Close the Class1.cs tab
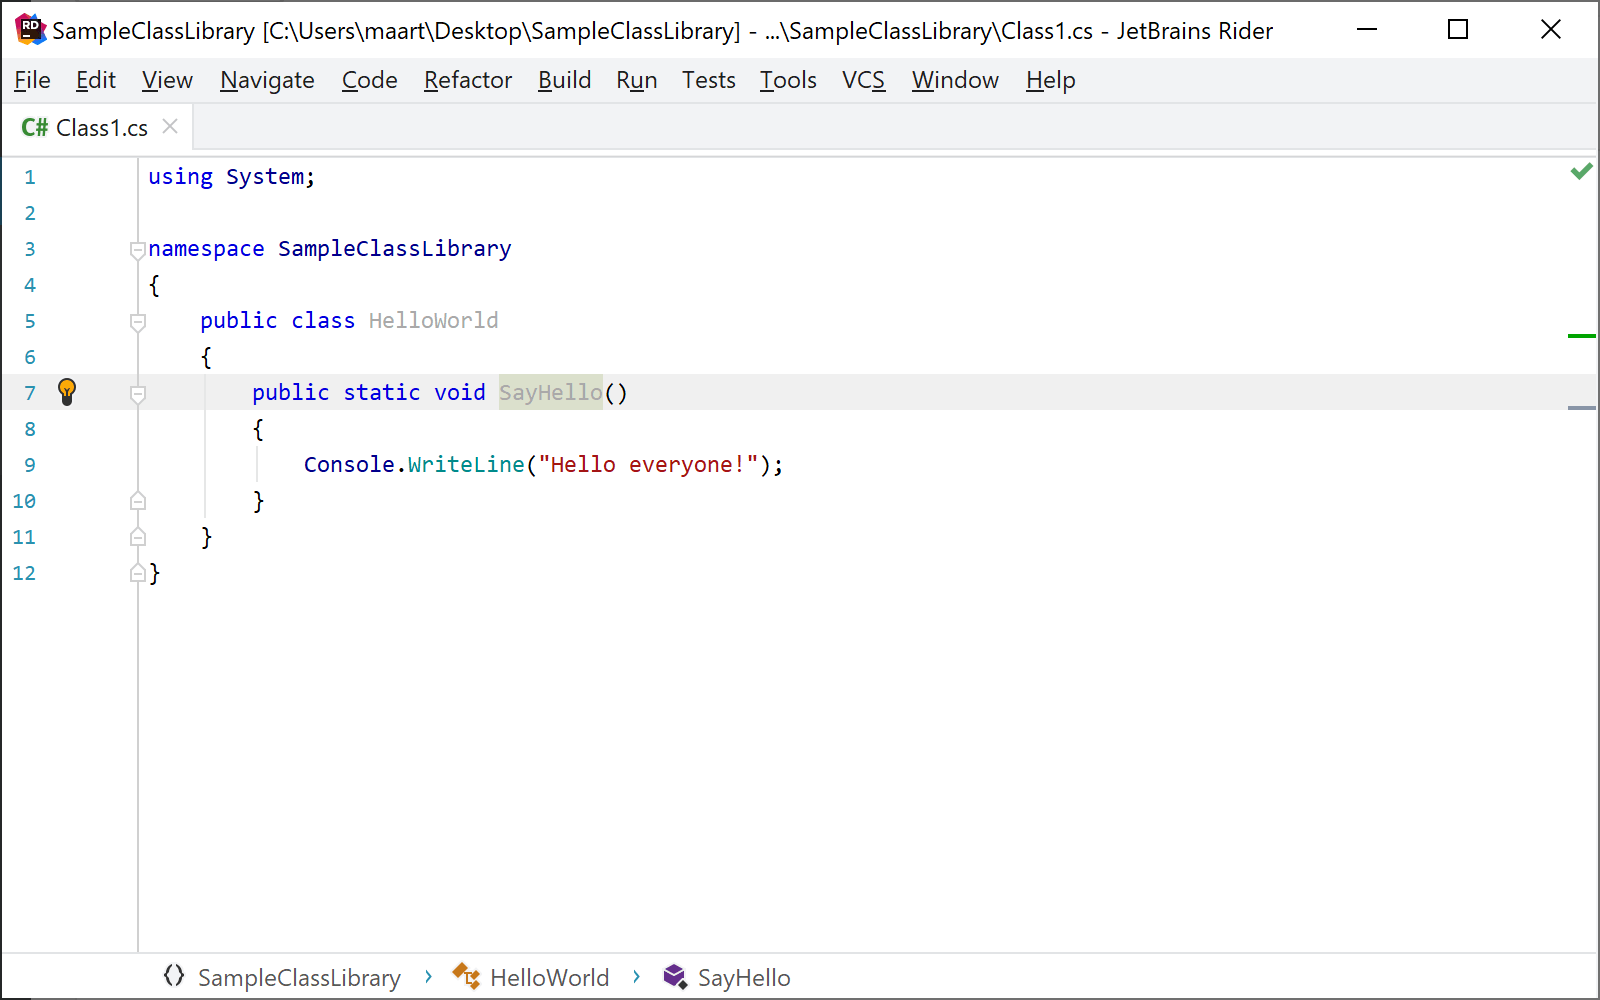The width and height of the screenshot is (1600, 1000). (170, 126)
